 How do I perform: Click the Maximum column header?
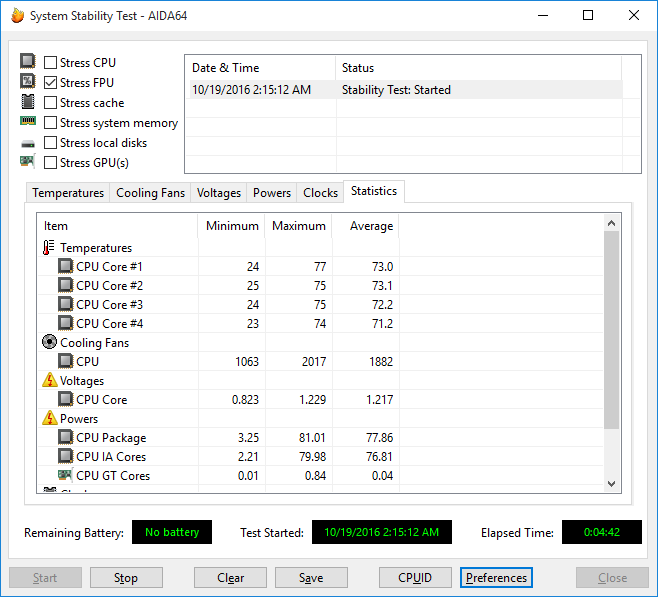point(299,226)
